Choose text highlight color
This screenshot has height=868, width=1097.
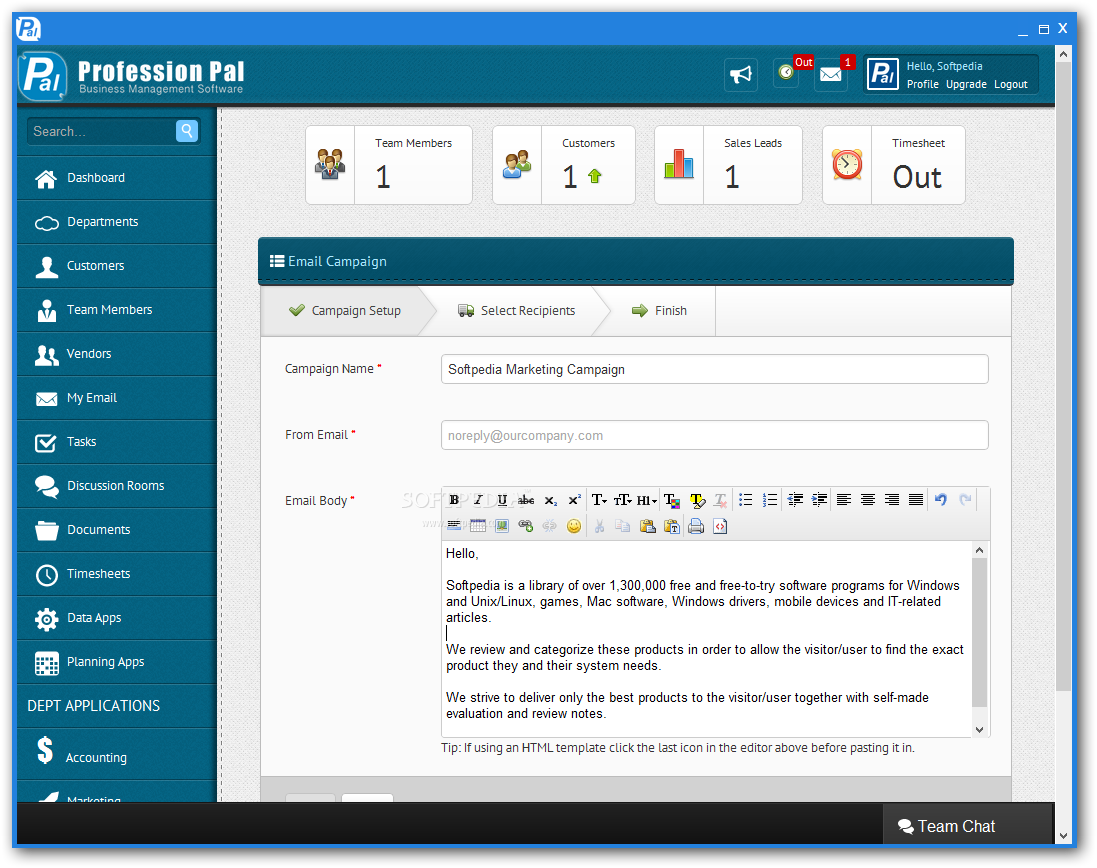(x=697, y=500)
